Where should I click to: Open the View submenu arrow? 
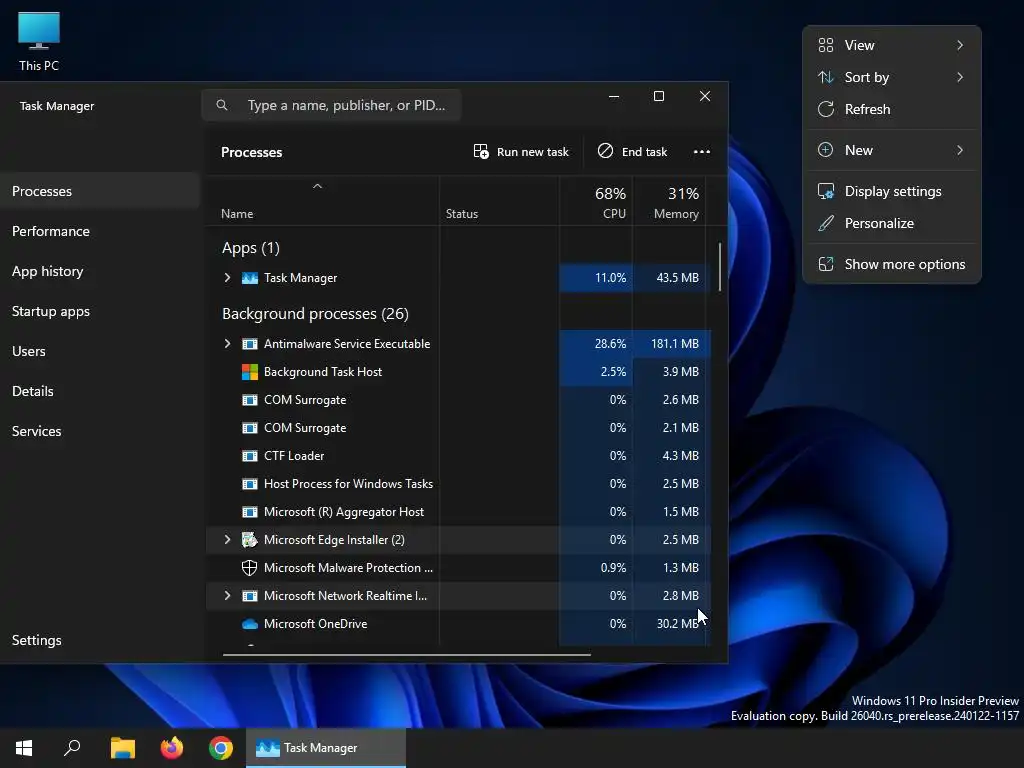tap(959, 45)
